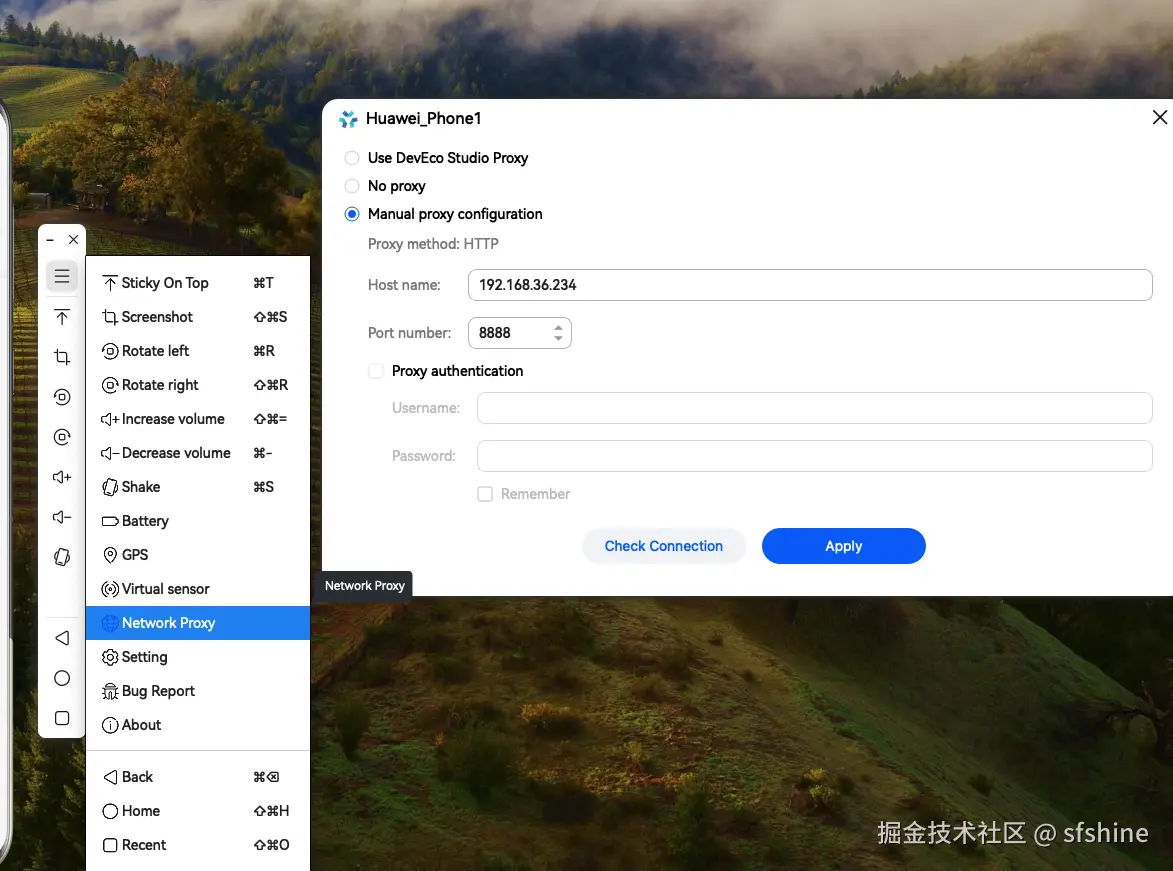This screenshot has height=871, width=1173.
Task: Click volume down icon in emulator sidebar
Action: (62, 517)
